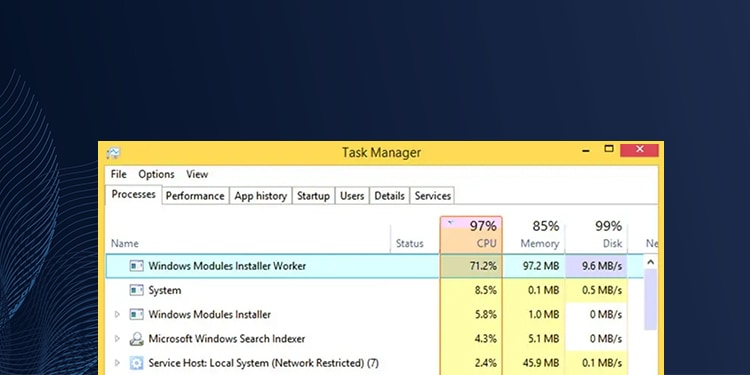
Task: Select the Windows Modules Installer Worker row
Action: click(375, 266)
